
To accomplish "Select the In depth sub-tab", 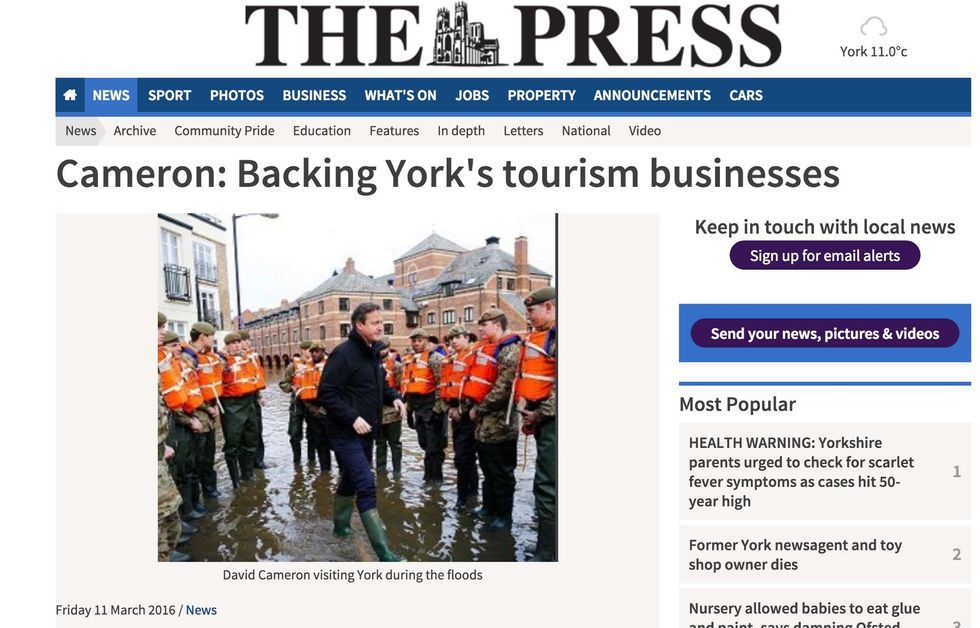I will coord(461,131).
